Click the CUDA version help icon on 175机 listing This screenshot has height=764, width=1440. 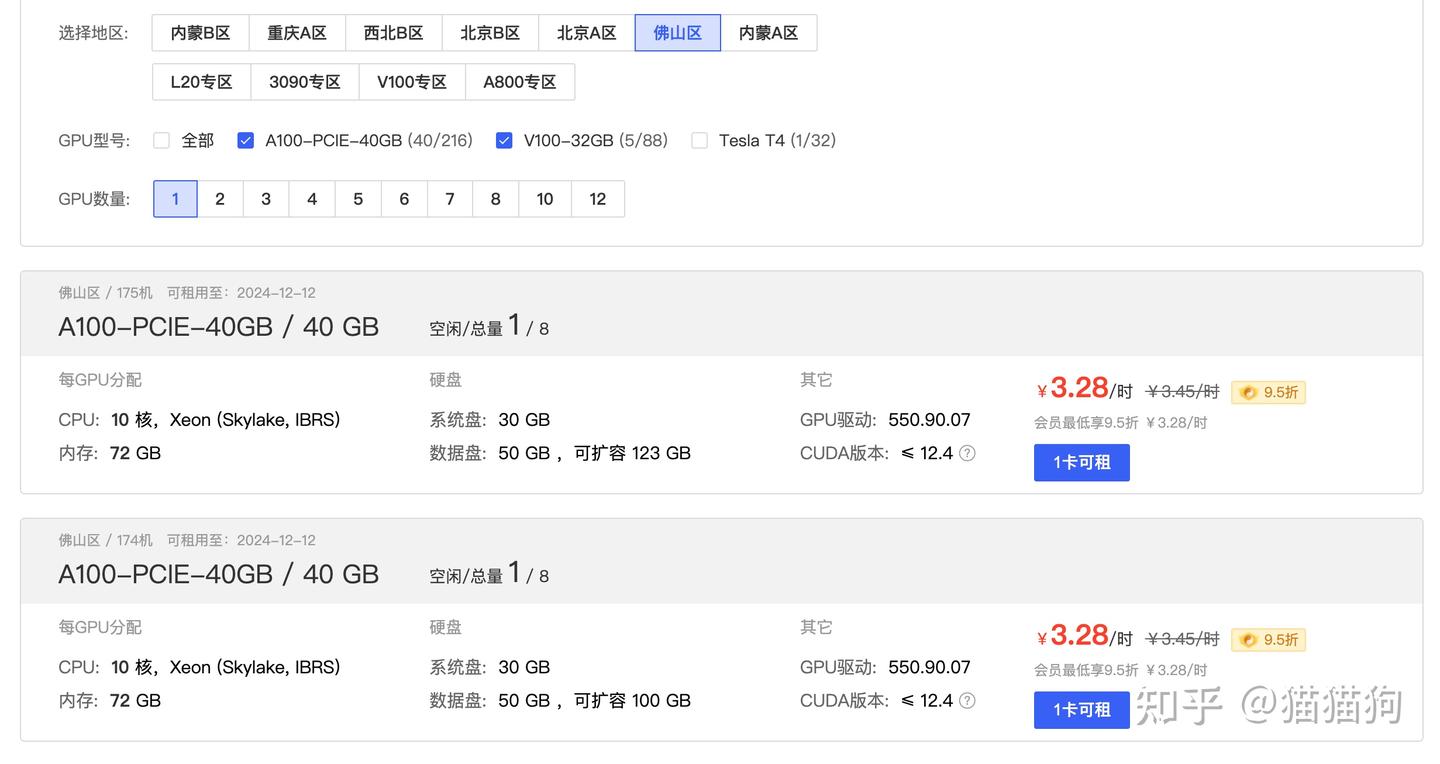[966, 453]
